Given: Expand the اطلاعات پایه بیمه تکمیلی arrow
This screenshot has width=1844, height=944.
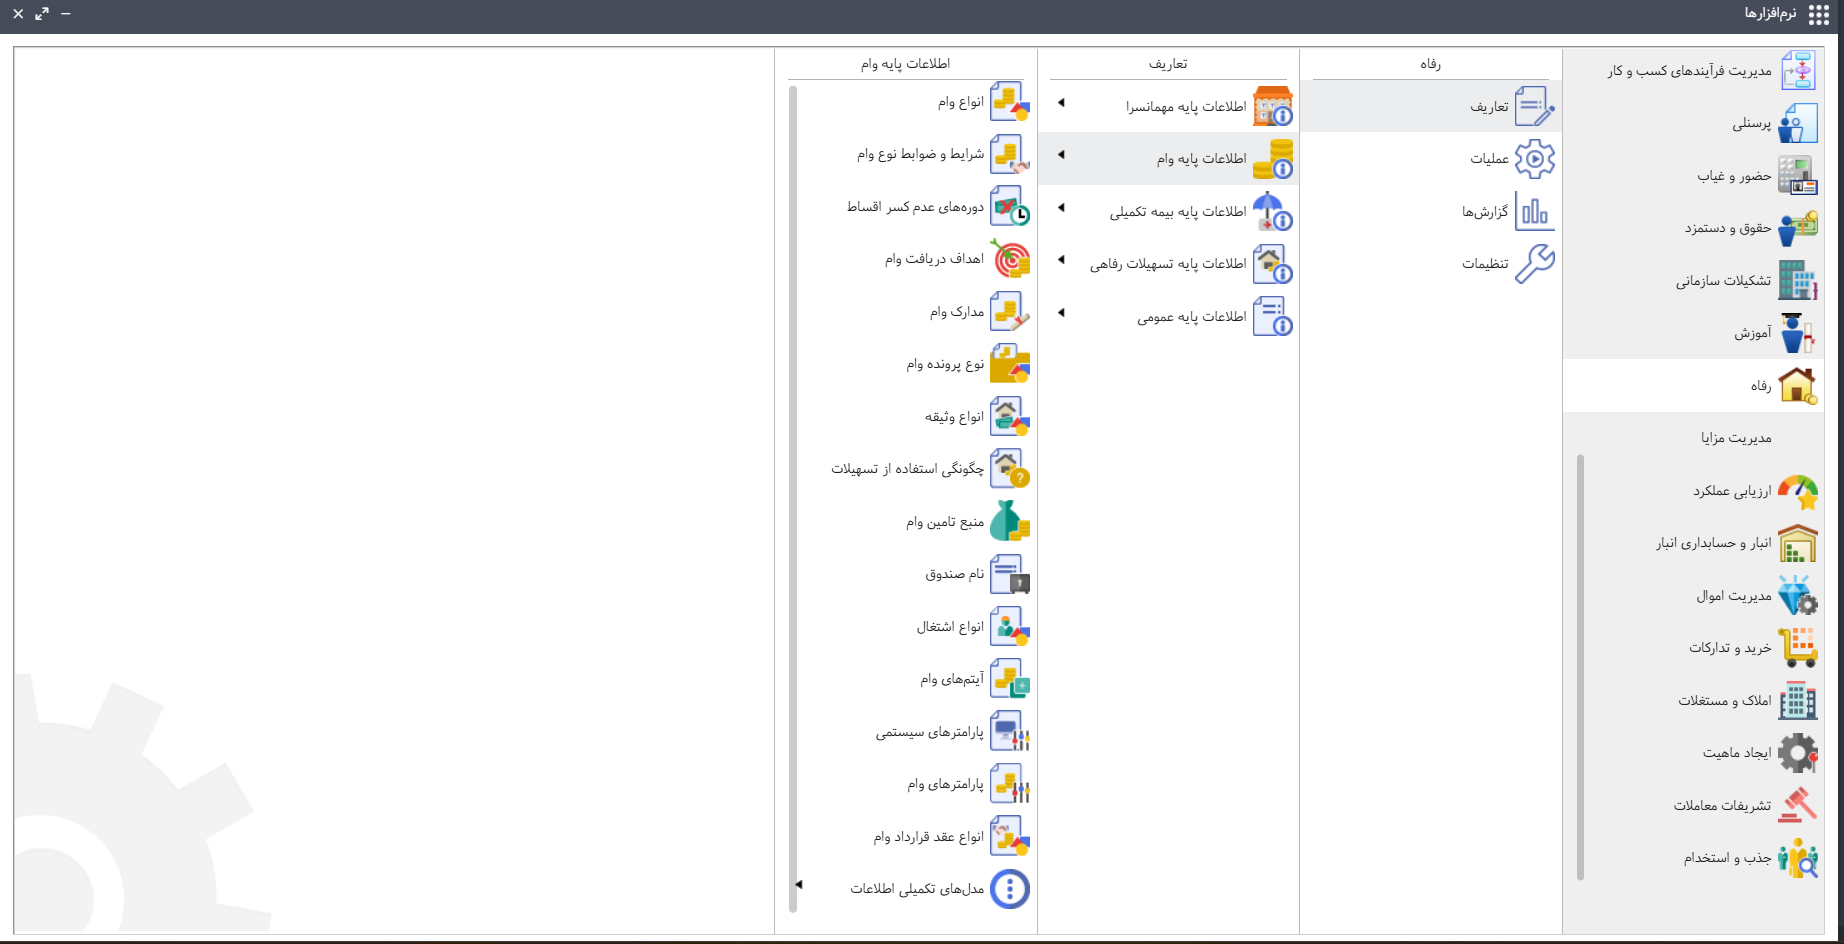Looking at the screenshot, I should coord(1061,208).
